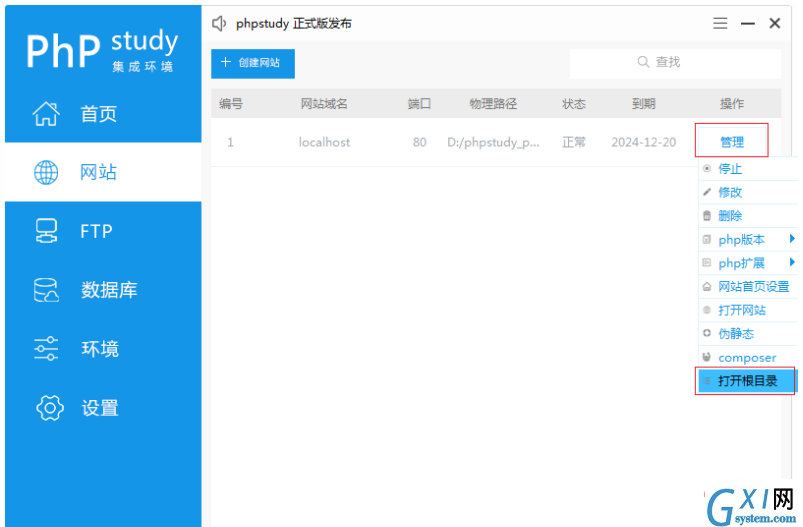This screenshot has height=527, width=803.
Task: Click the 操作 column header
Action: tap(731, 103)
